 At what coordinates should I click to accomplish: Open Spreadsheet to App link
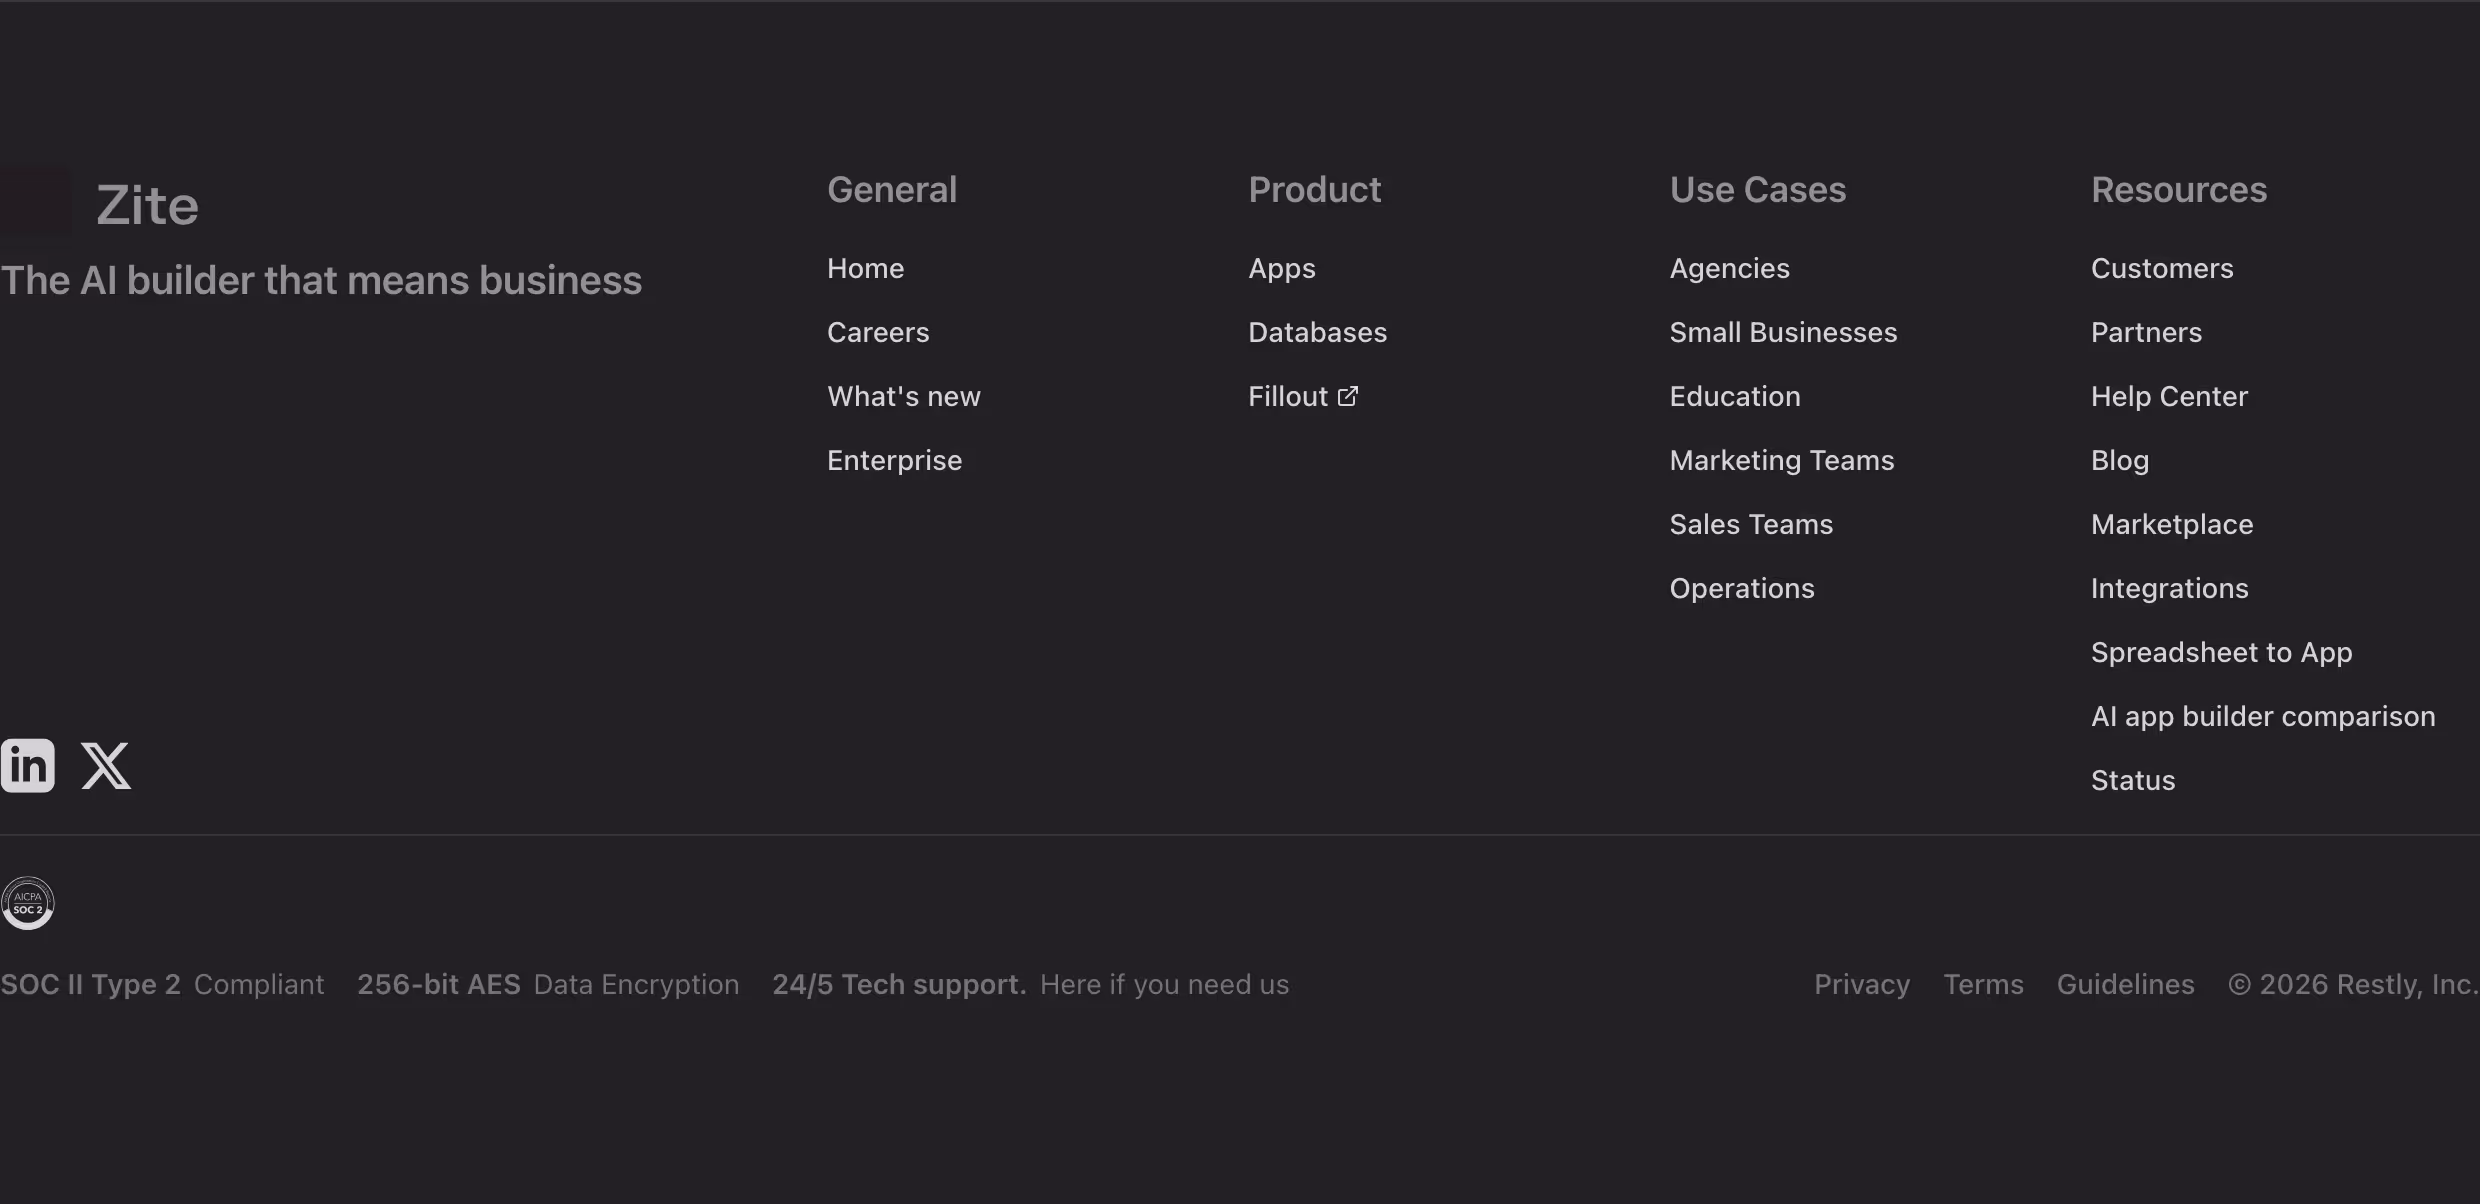pos(2221,652)
